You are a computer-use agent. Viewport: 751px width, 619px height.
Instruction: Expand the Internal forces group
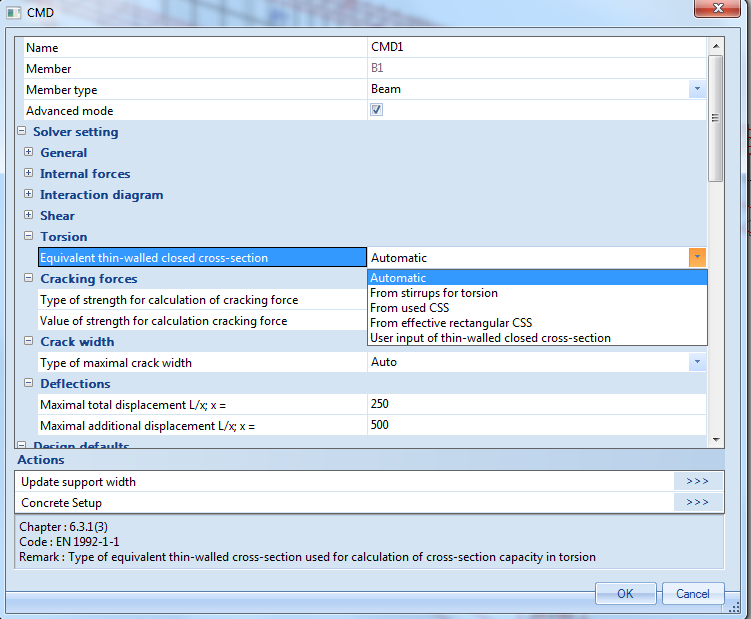click(29, 174)
